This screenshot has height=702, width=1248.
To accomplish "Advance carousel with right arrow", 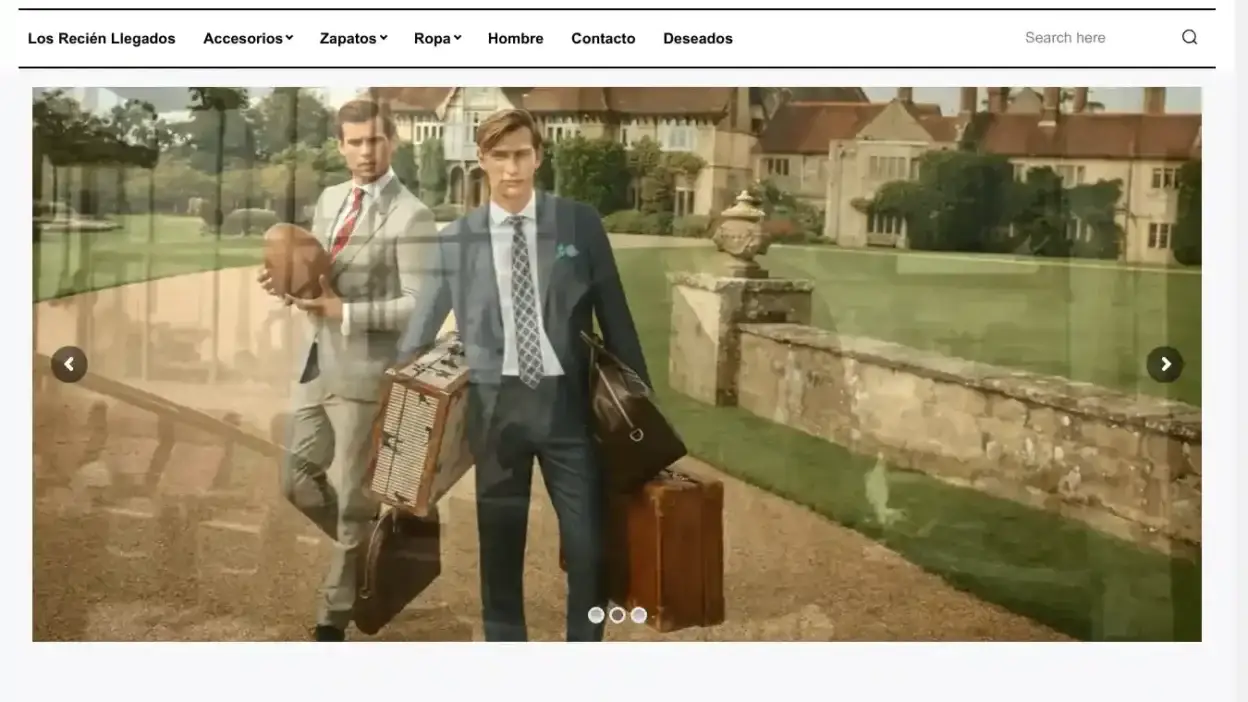I will coord(1164,364).
